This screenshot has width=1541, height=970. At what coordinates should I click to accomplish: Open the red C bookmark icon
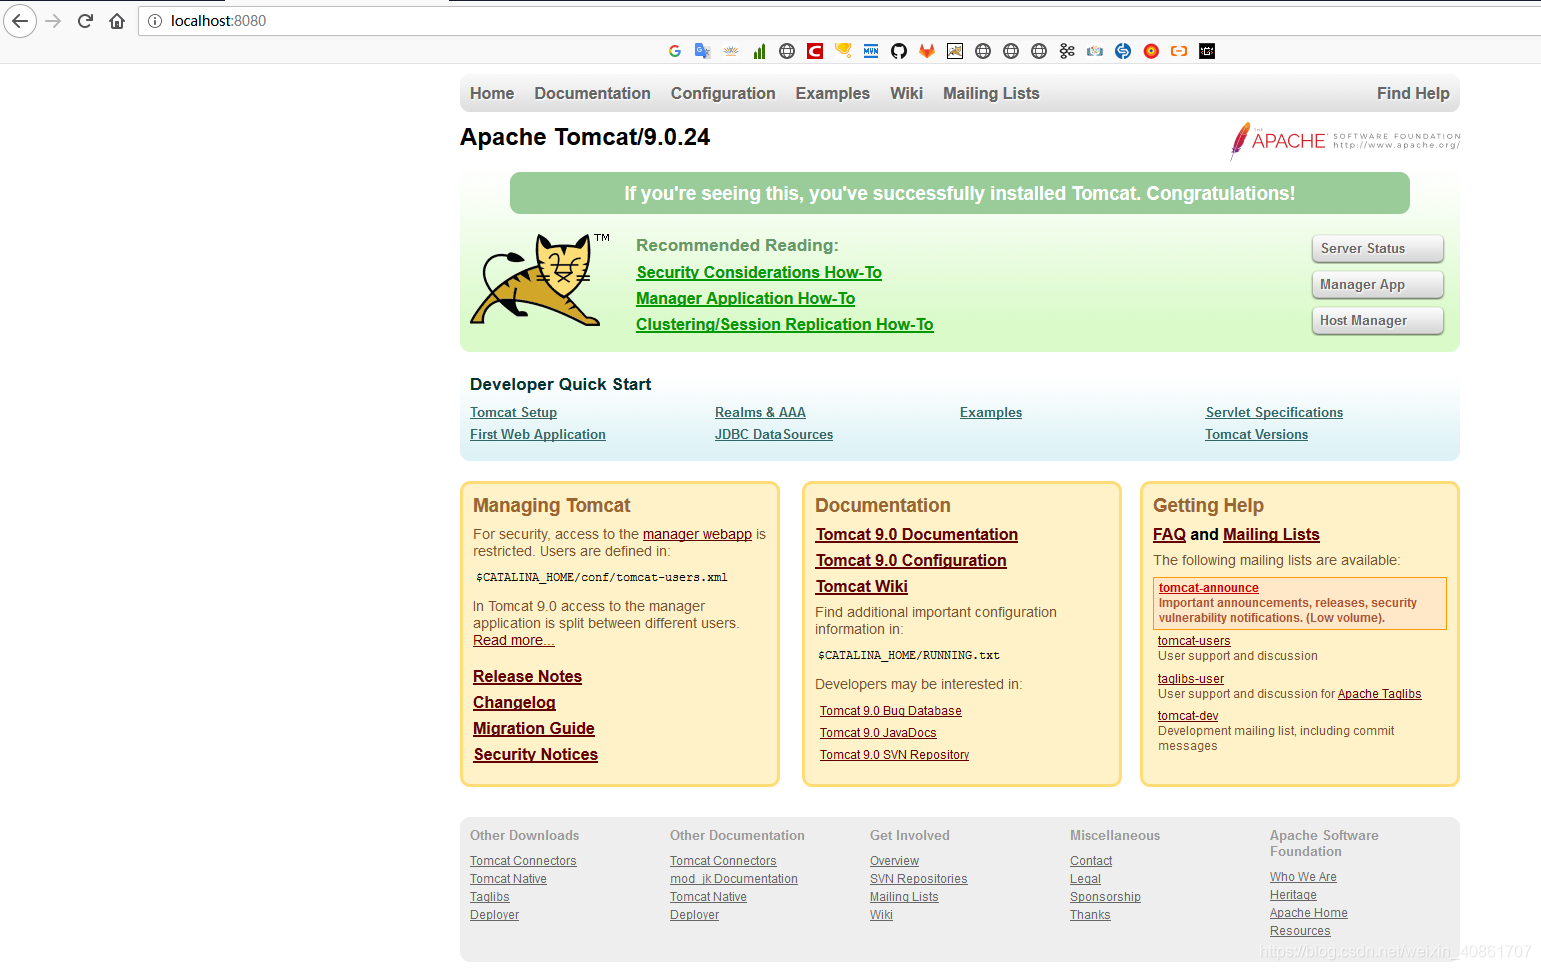click(815, 51)
